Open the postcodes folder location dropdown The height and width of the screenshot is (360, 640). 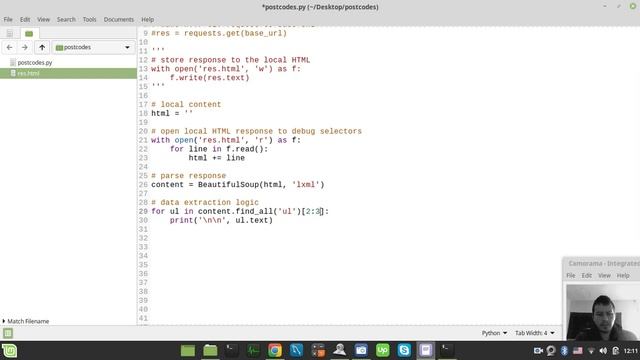(x=93, y=47)
